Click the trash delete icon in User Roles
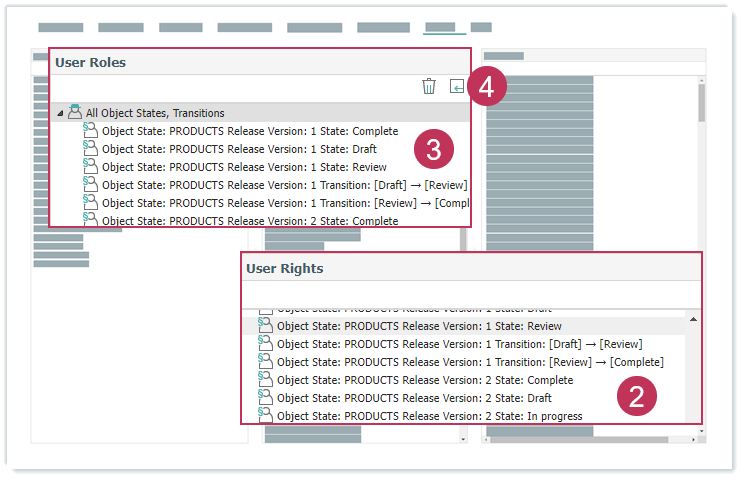 click(x=429, y=87)
